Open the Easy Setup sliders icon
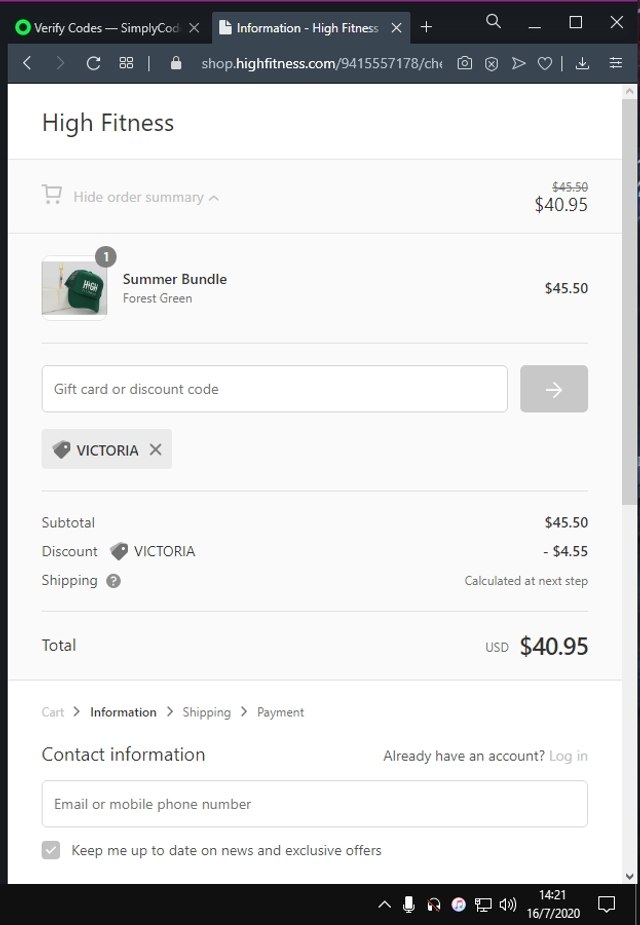Screen dimensions: 640x925 (x=616, y=63)
